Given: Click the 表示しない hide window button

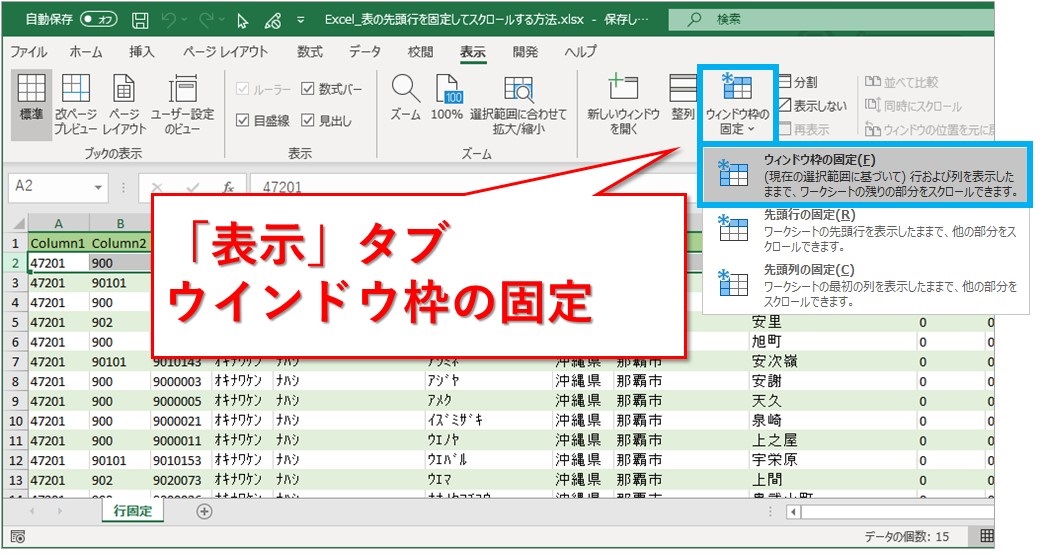Looking at the screenshot, I should pyautogui.click(x=812, y=105).
